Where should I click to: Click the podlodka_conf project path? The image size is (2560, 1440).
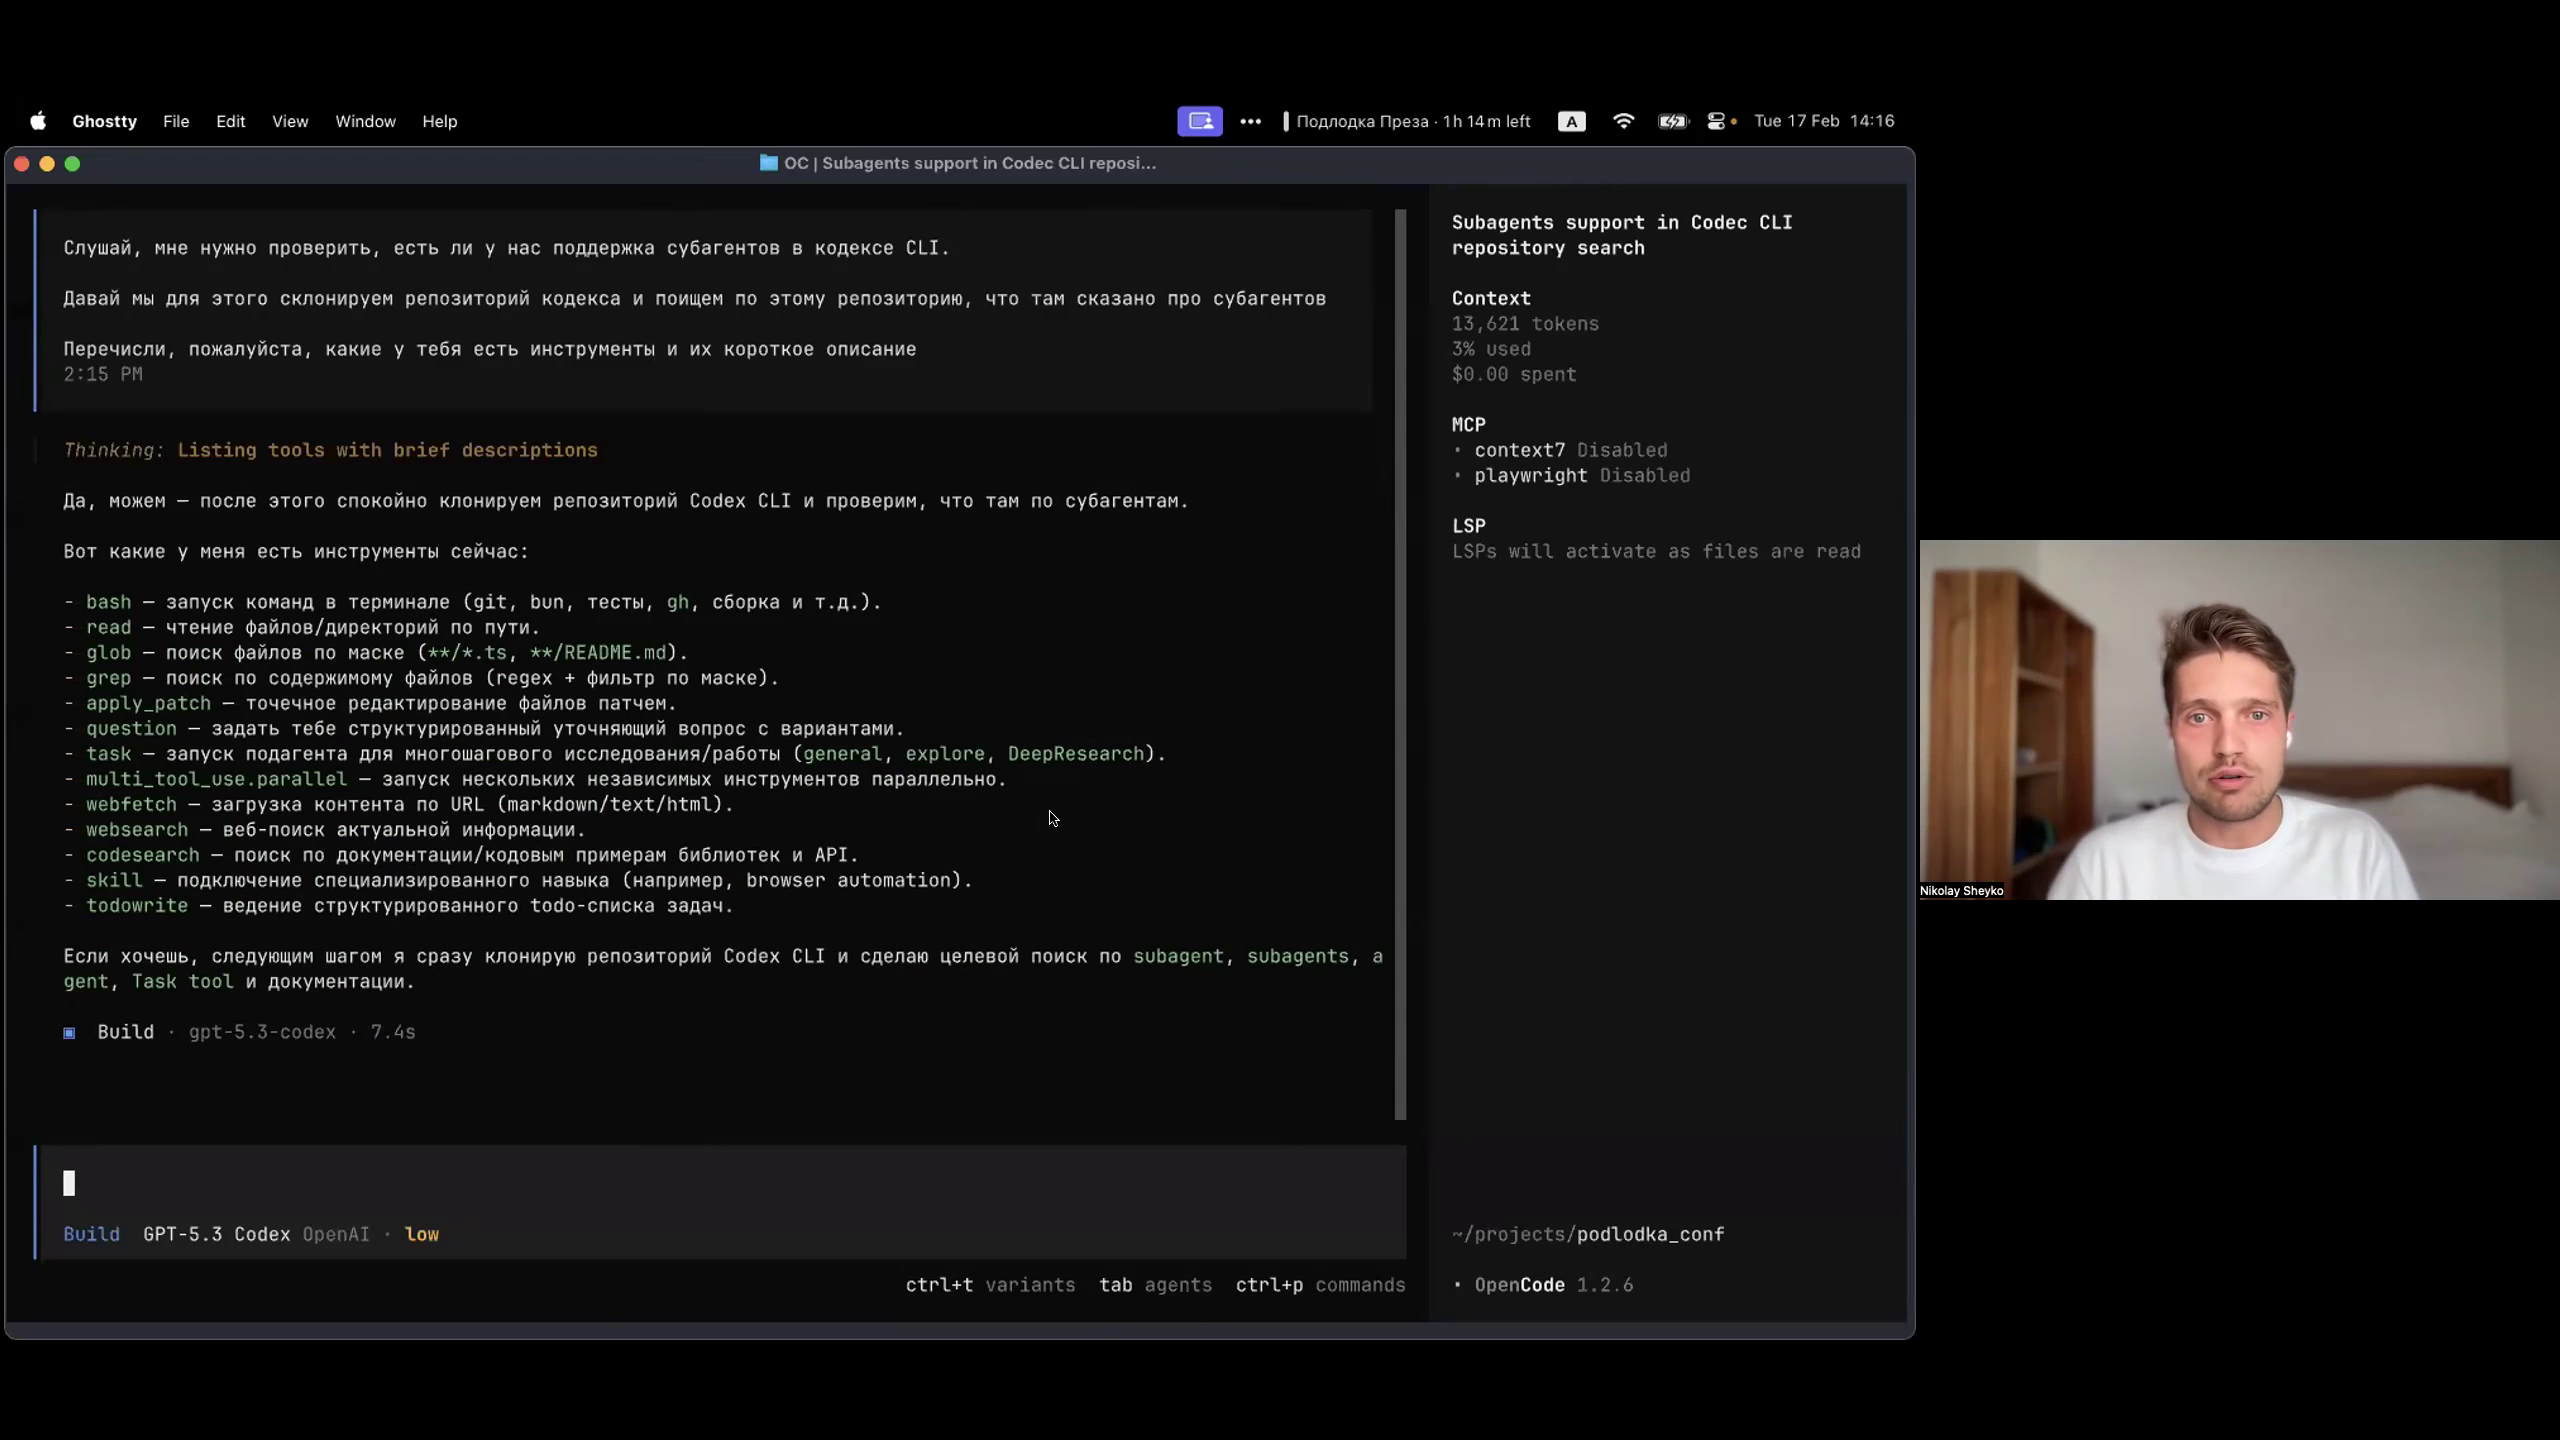tap(1588, 1234)
